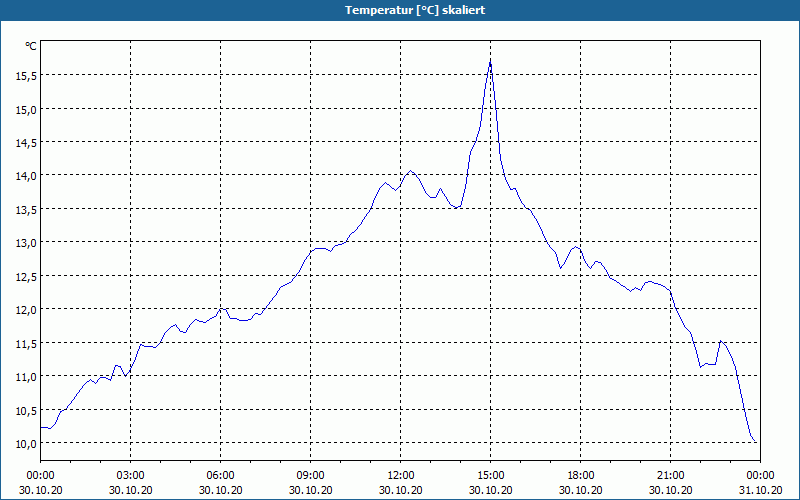Screen dimensions: 800x500
Task: Click the 12:00 time axis label
Action: click(x=401, y=476)
